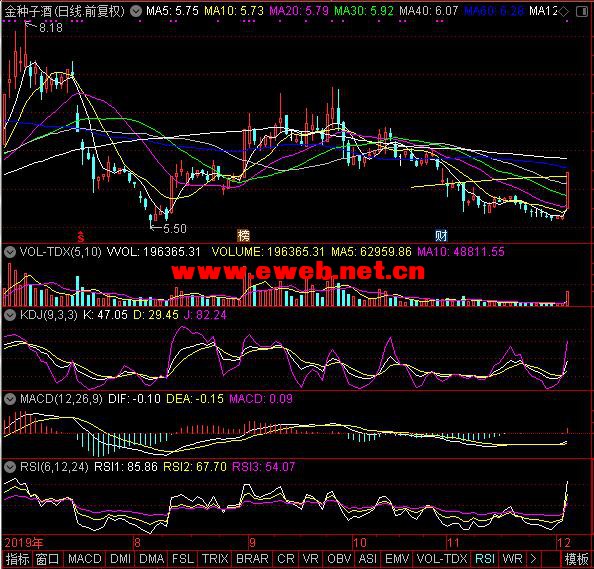Screen dimensions: 594x569
Task: Toggle the side panel icon at top right
Action: pos(582,12)
